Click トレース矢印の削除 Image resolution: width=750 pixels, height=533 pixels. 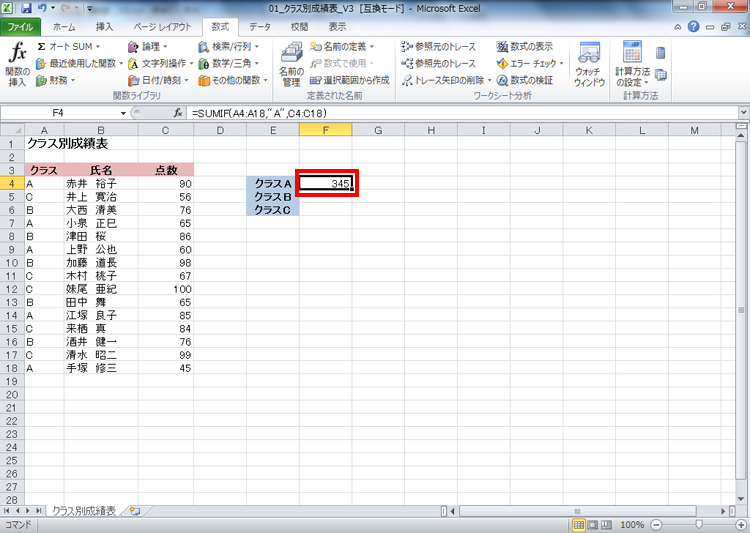point(446,80)
